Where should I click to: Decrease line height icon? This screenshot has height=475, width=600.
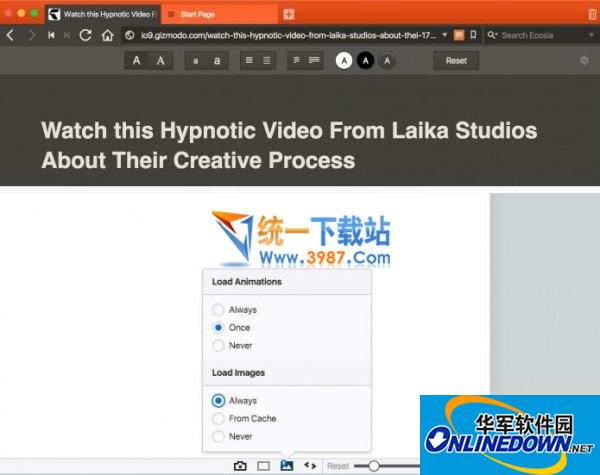tap(249, 60)
